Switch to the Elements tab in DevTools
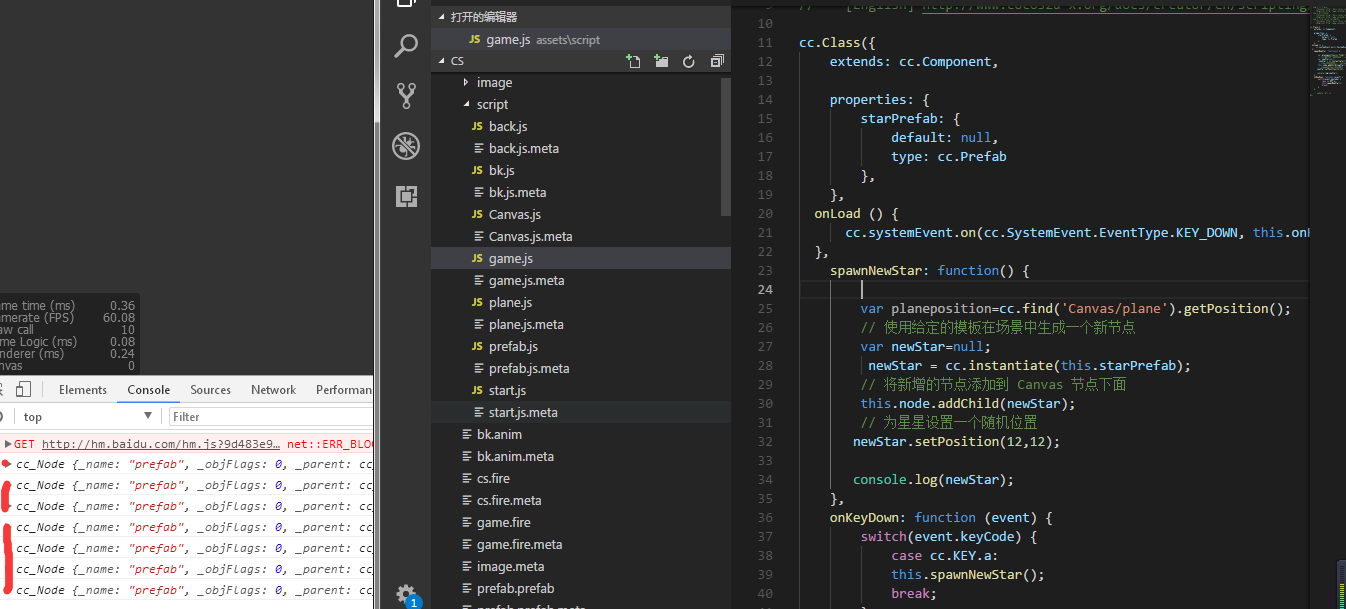Viewport: 1346px width, 609px height. (x=82, y=390)
